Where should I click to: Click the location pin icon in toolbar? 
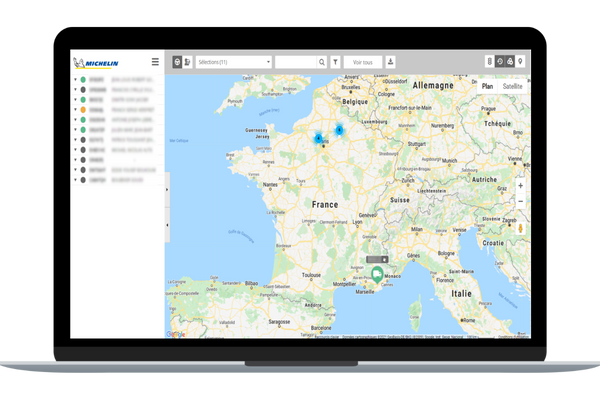pyautogui.click(x=520, y=61)
